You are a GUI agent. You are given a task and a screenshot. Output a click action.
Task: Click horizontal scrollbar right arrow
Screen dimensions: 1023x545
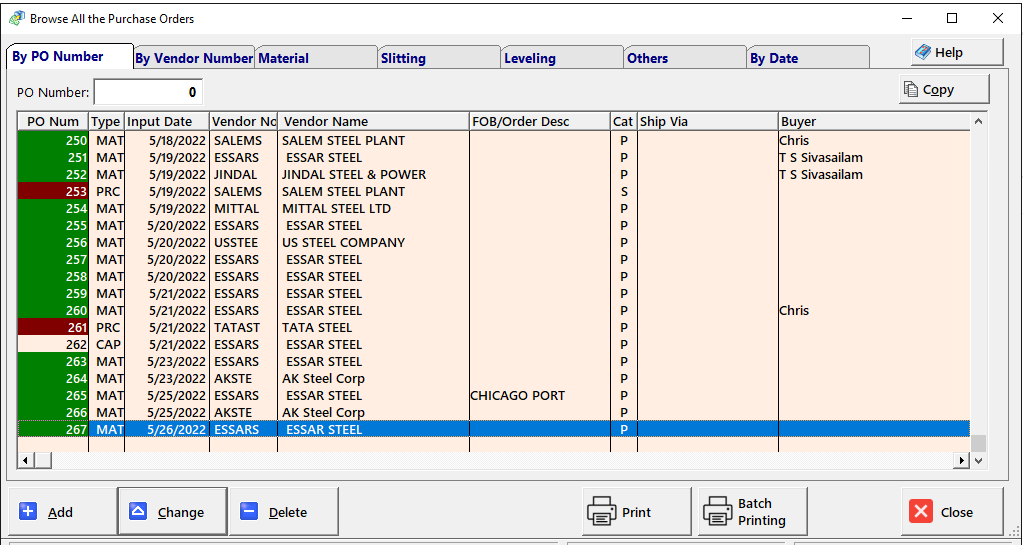(962, 461)
